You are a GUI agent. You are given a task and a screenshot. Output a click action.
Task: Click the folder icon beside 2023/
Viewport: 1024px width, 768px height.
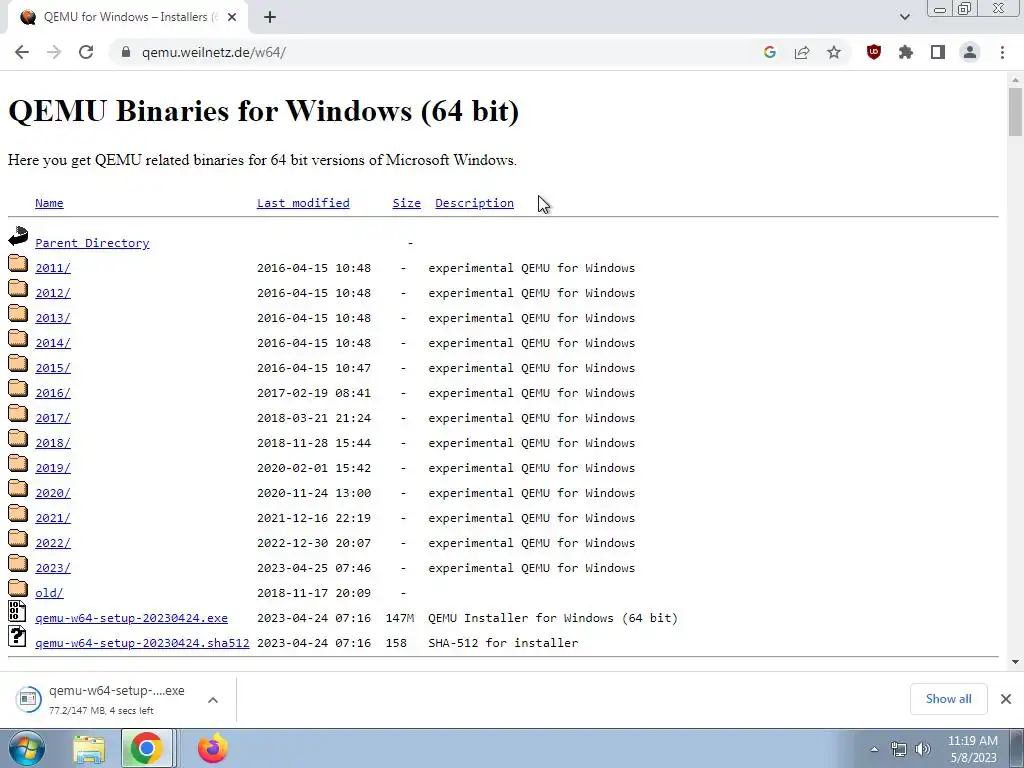pyautogui.click(x=18, y=563)
